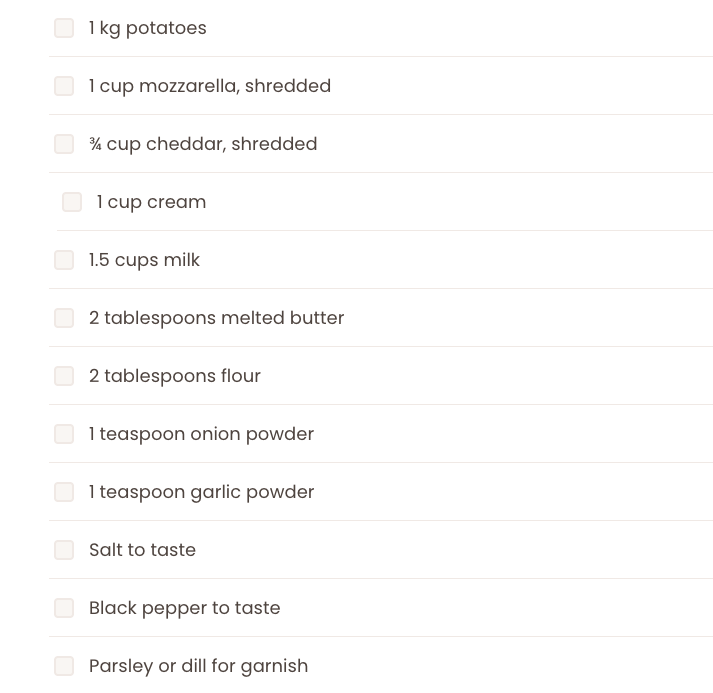The image size is (713, 693).
Task: Check the onion powder checkbox
Action: (x=64, y=434)
